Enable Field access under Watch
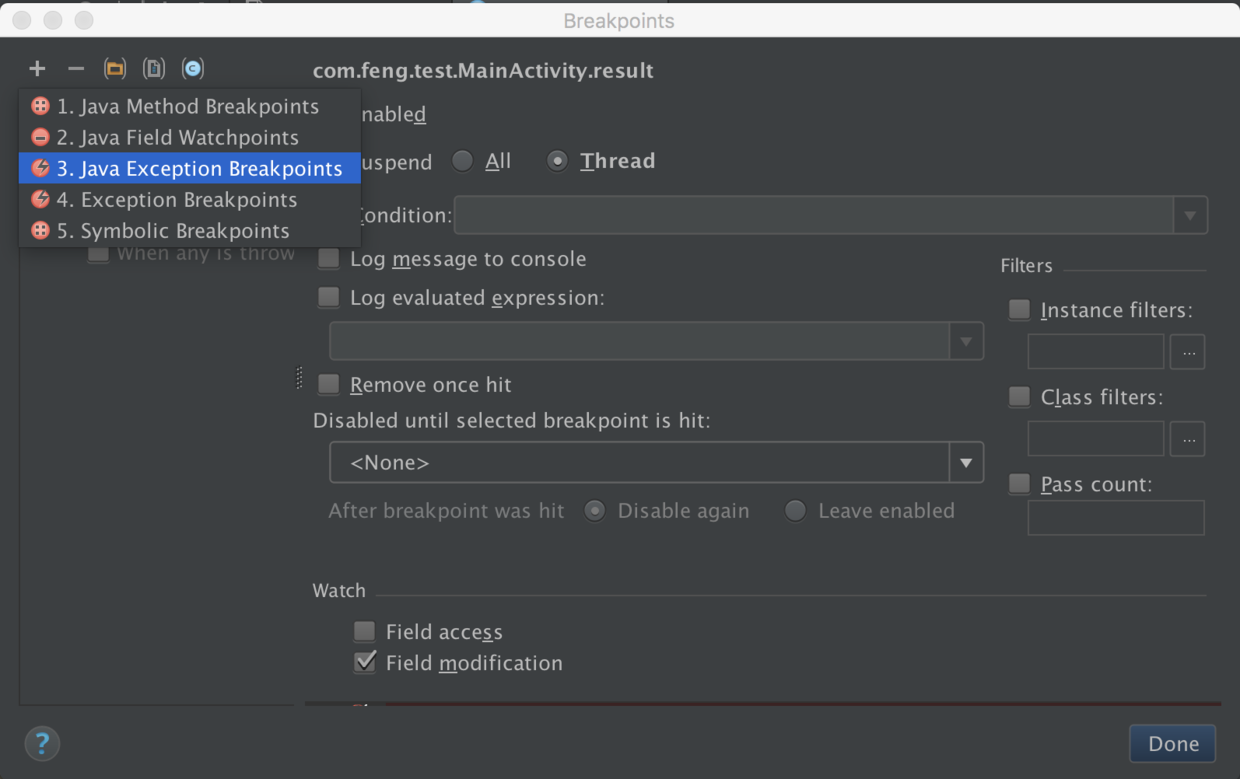1240x779 pixels. point(364,631)
